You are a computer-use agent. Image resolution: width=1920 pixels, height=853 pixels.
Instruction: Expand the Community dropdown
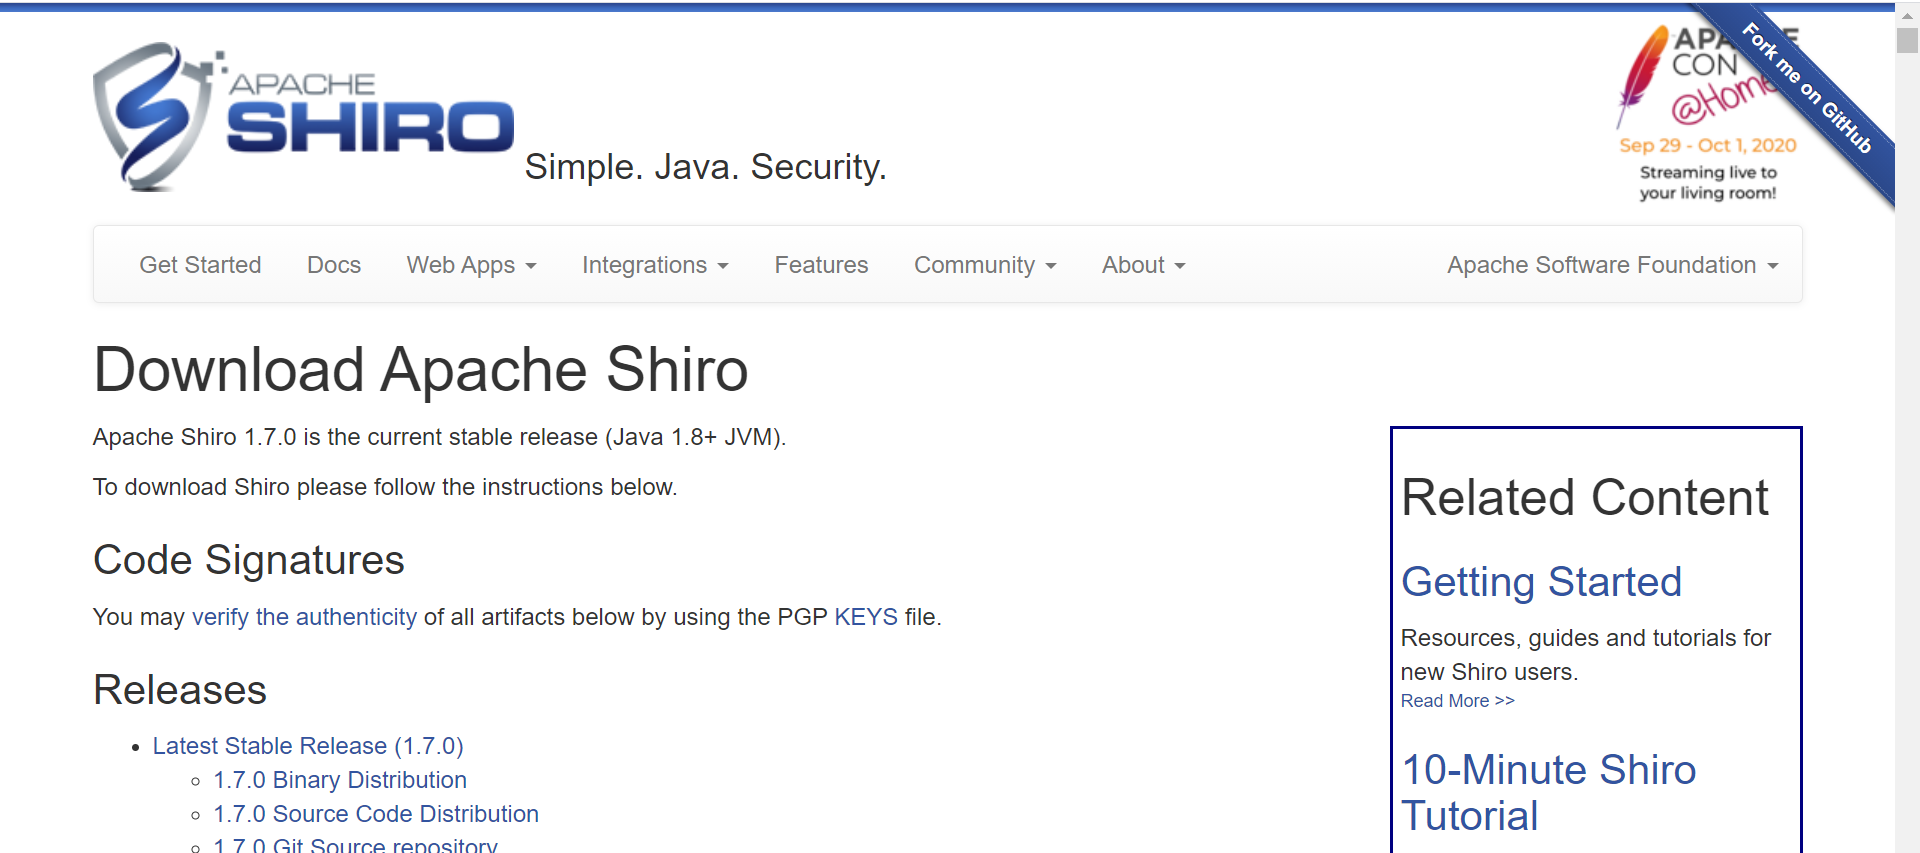pos(985,265)
